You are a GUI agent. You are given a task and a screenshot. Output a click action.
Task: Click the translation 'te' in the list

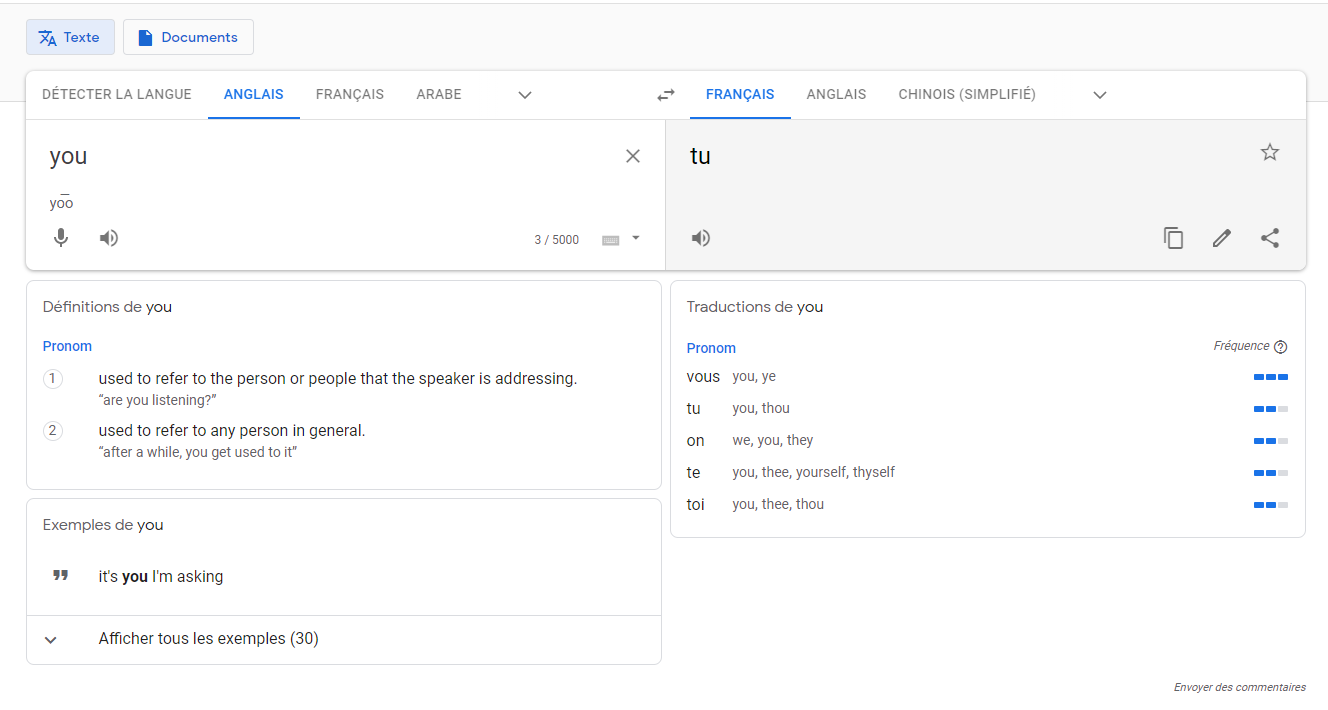(694, 472)
